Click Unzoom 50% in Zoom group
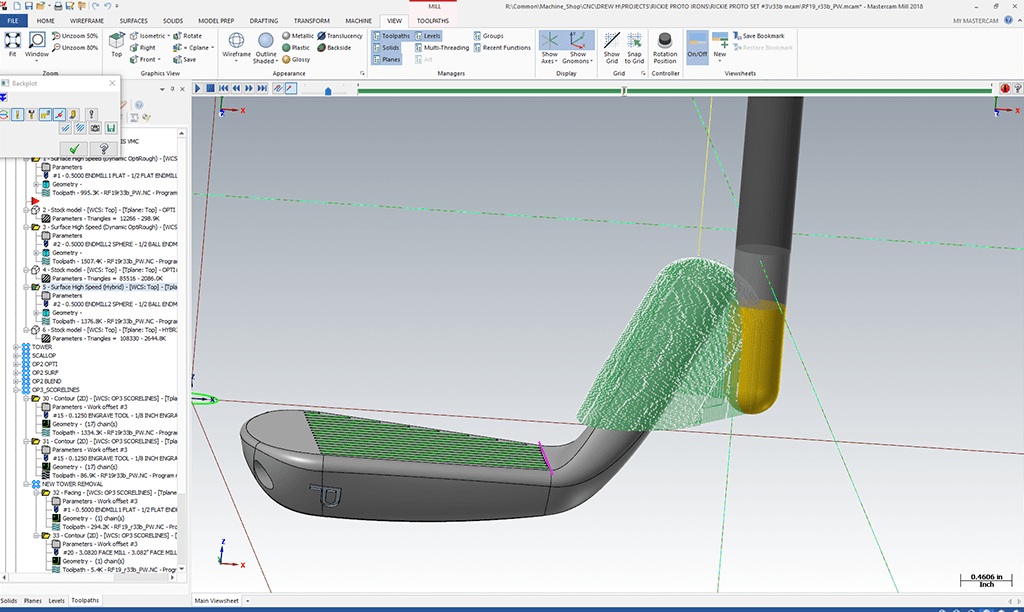 click(75, 36)
